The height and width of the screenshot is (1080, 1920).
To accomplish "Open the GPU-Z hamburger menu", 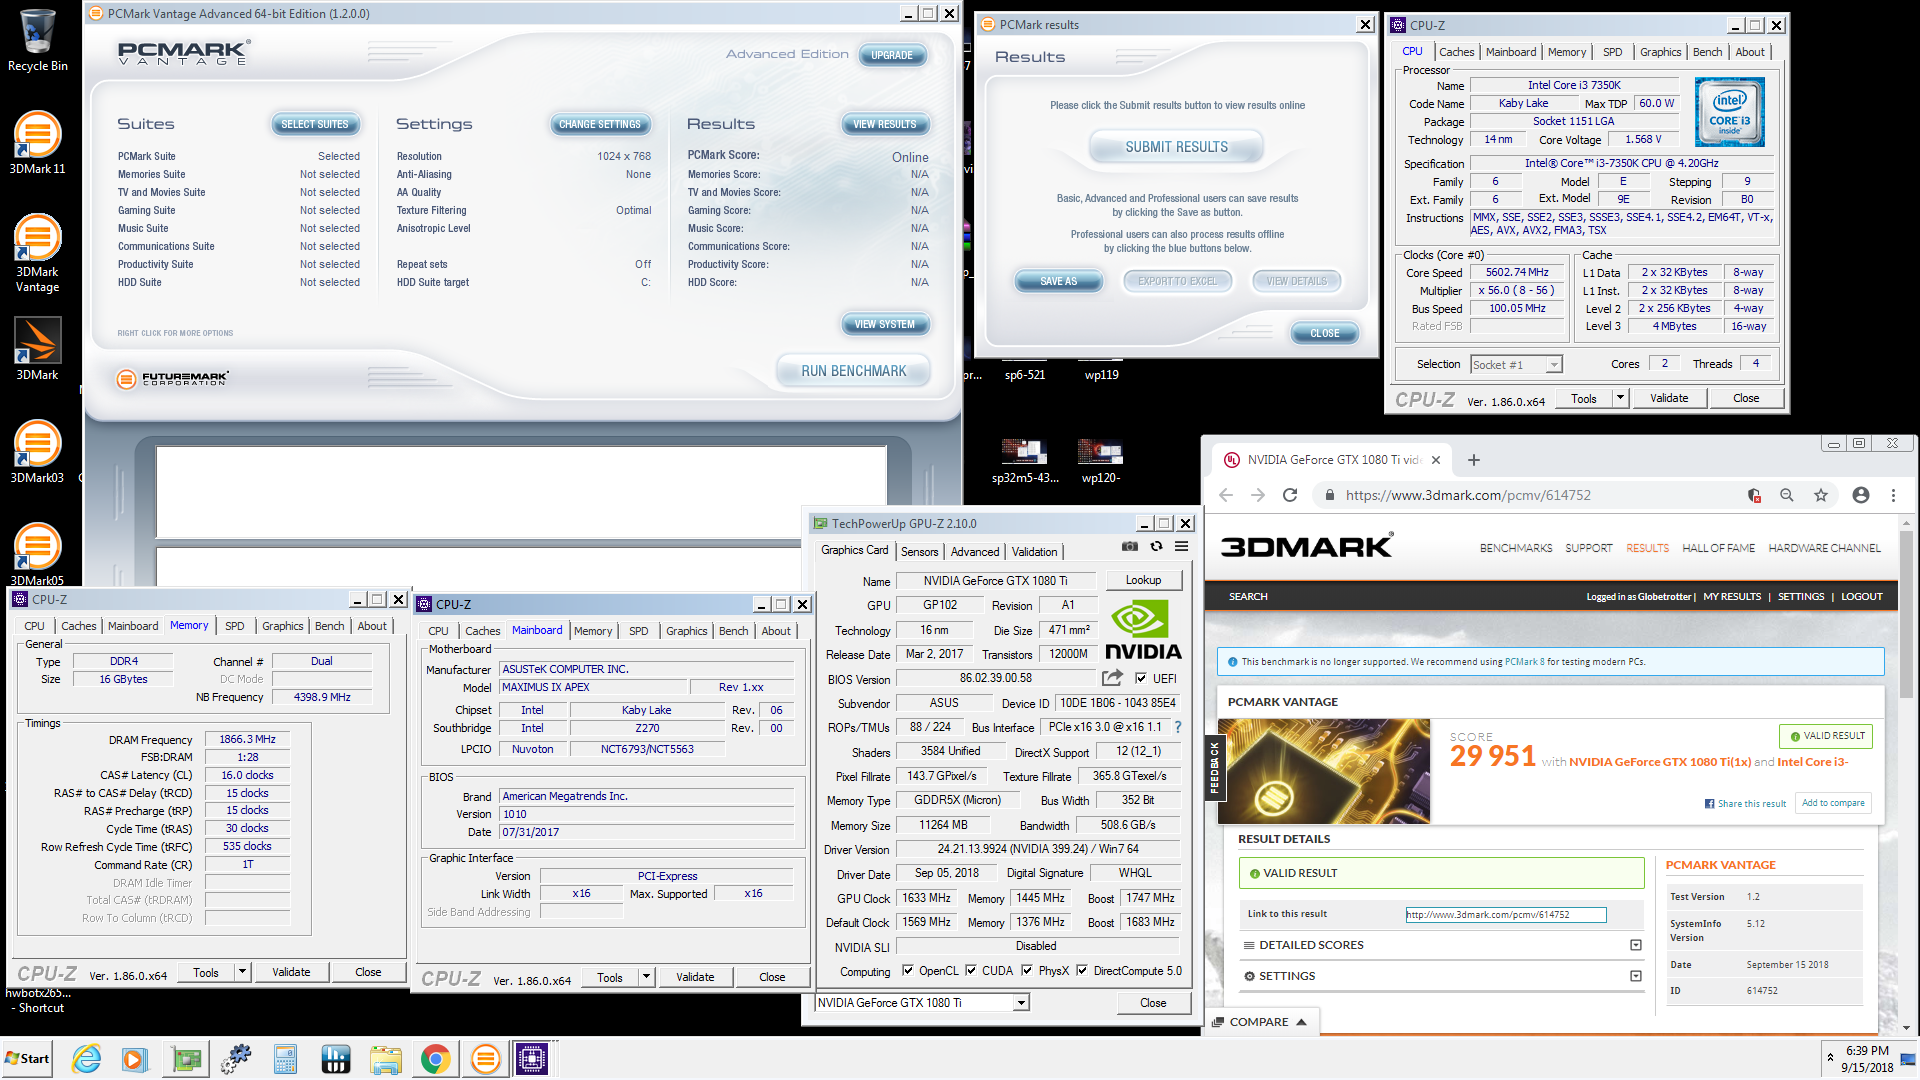I will pos(1181,546).
